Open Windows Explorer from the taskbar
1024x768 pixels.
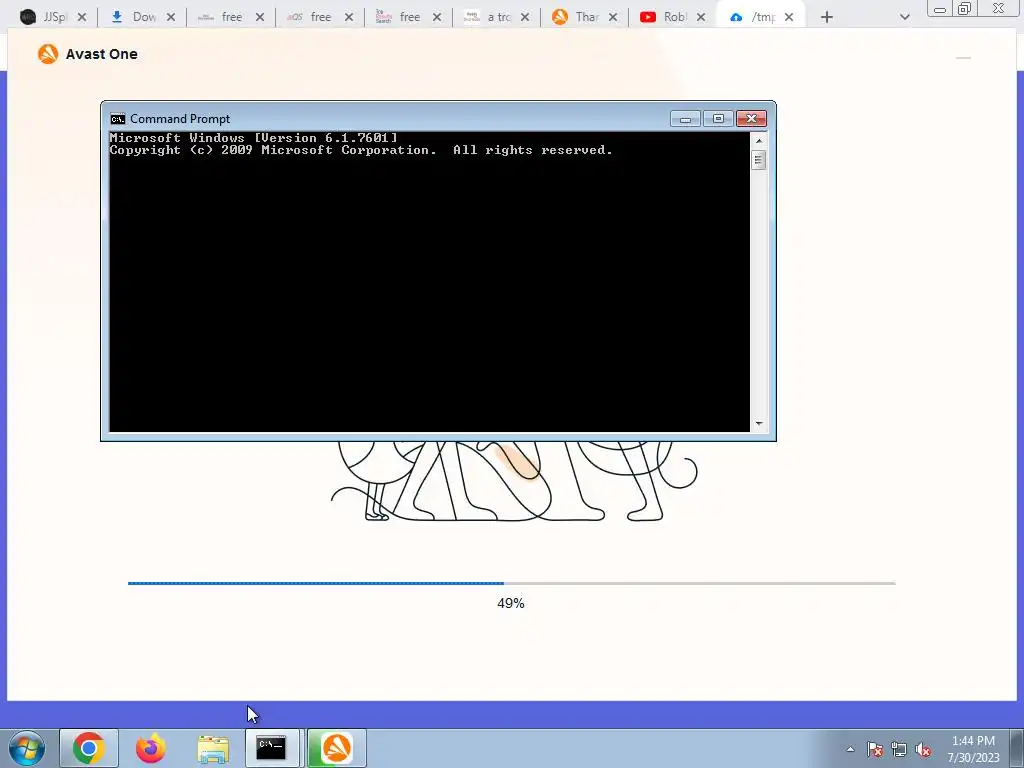[x=213, y=748]
